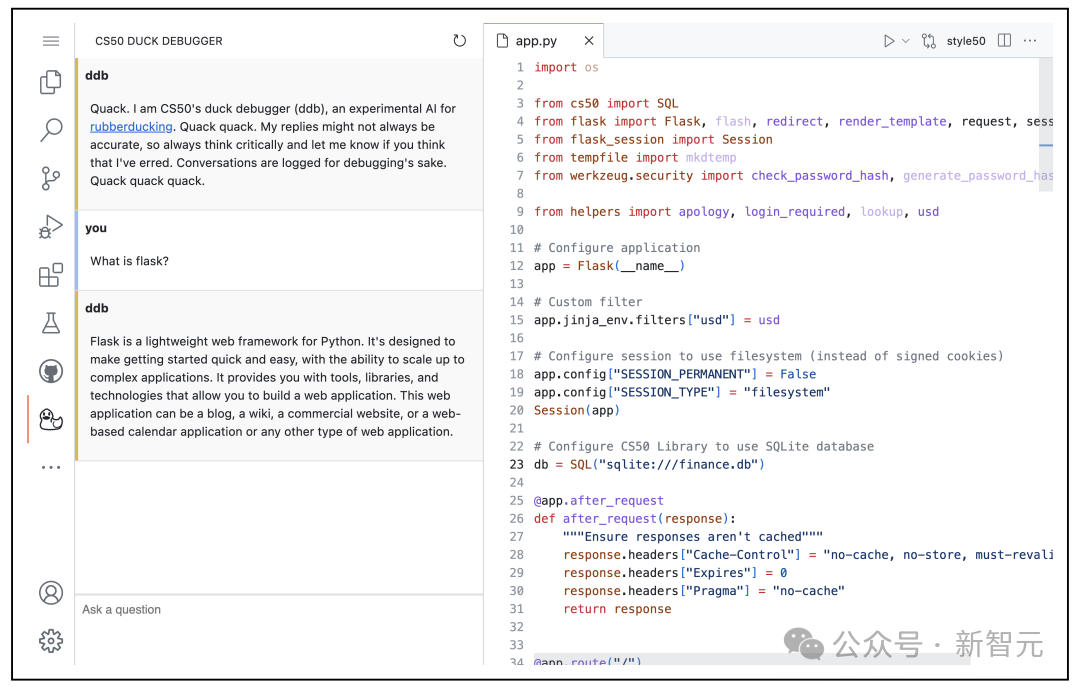
Task: Select the app.py editor tab
Action: (x=536, y=41)
